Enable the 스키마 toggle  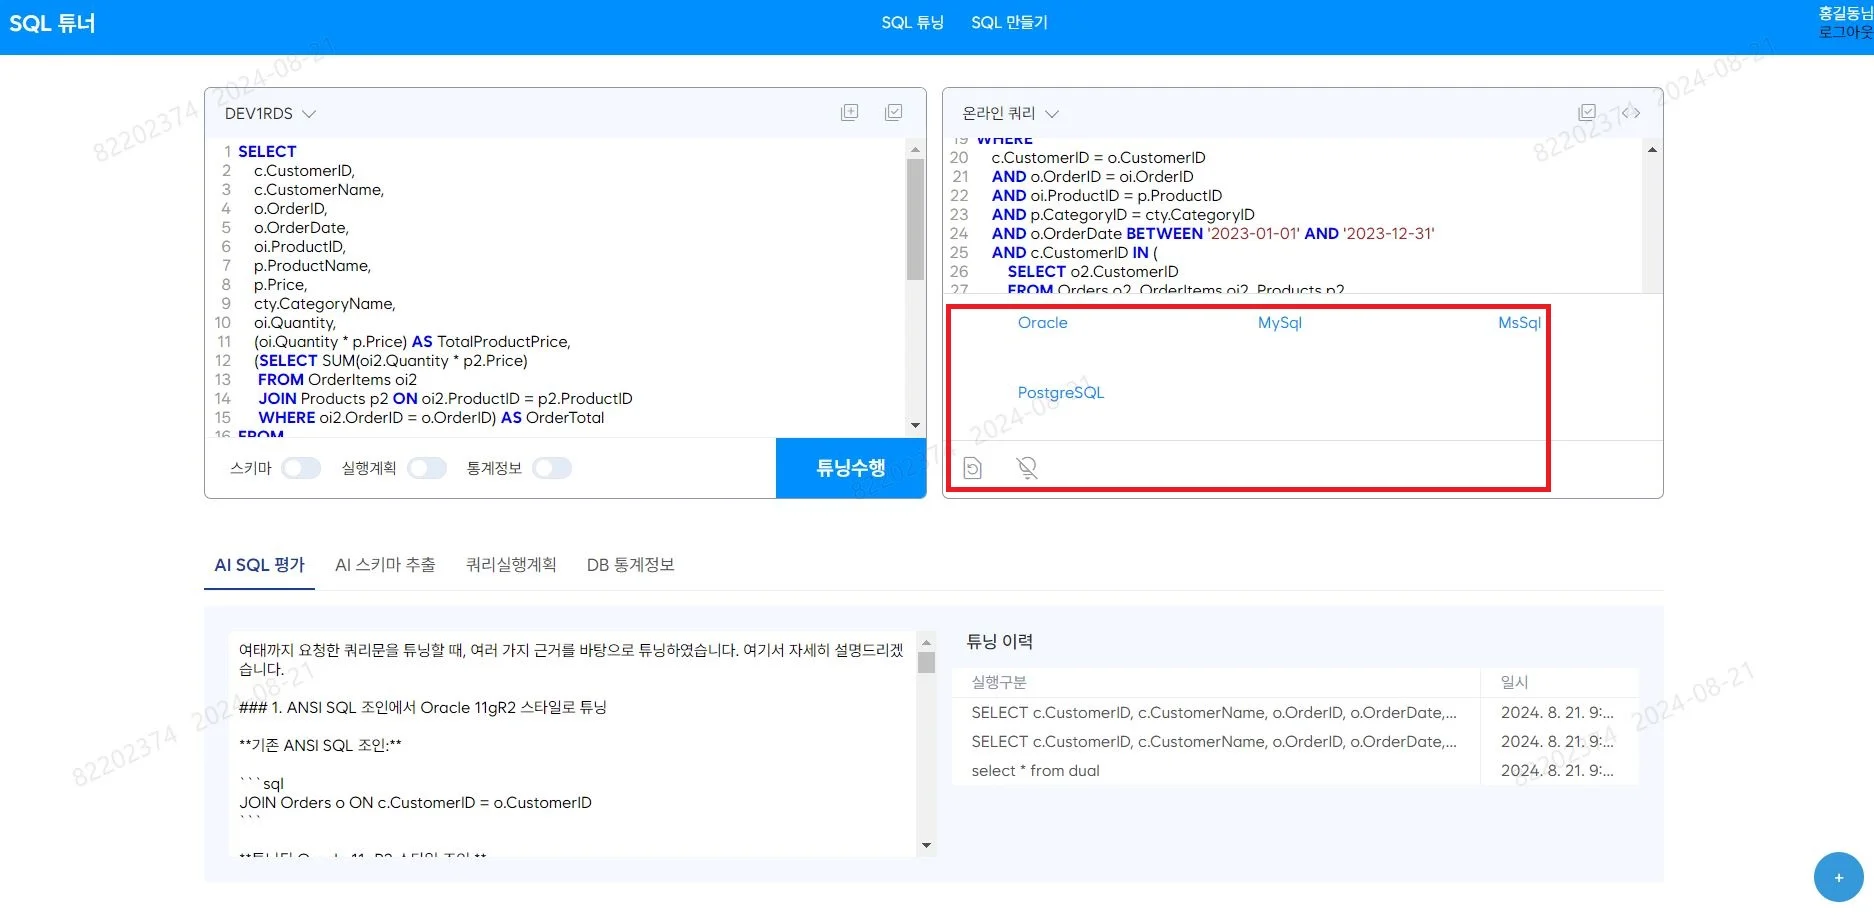point(300,467)
